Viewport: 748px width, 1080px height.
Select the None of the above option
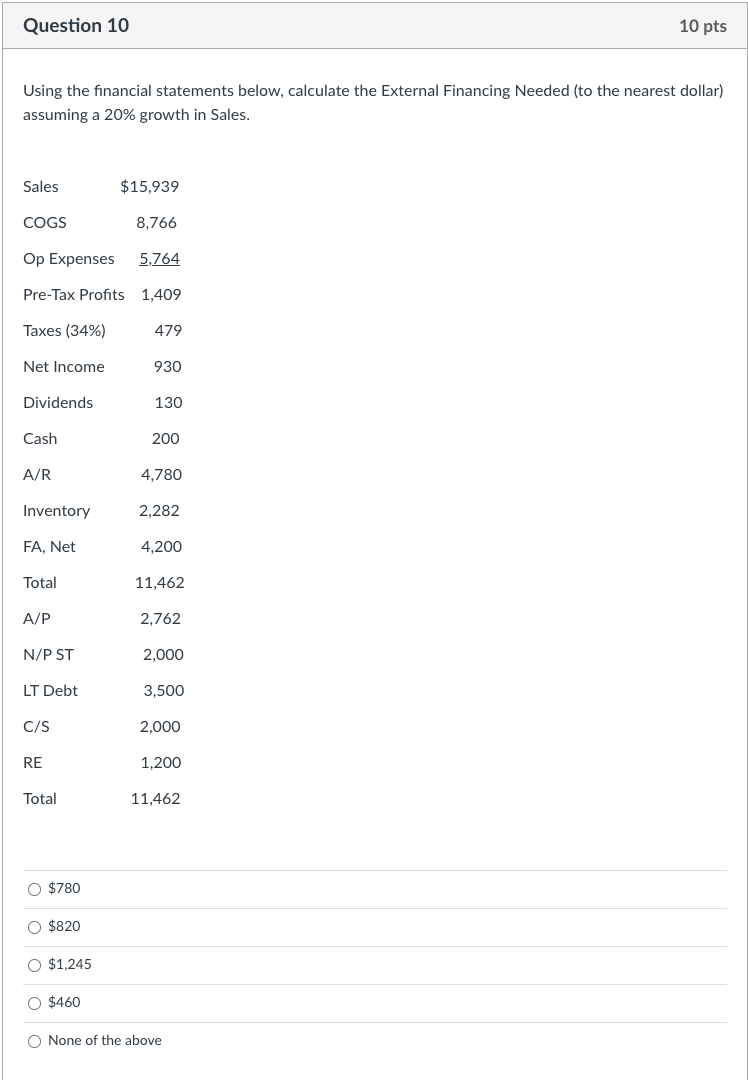tap(35, 1041)
